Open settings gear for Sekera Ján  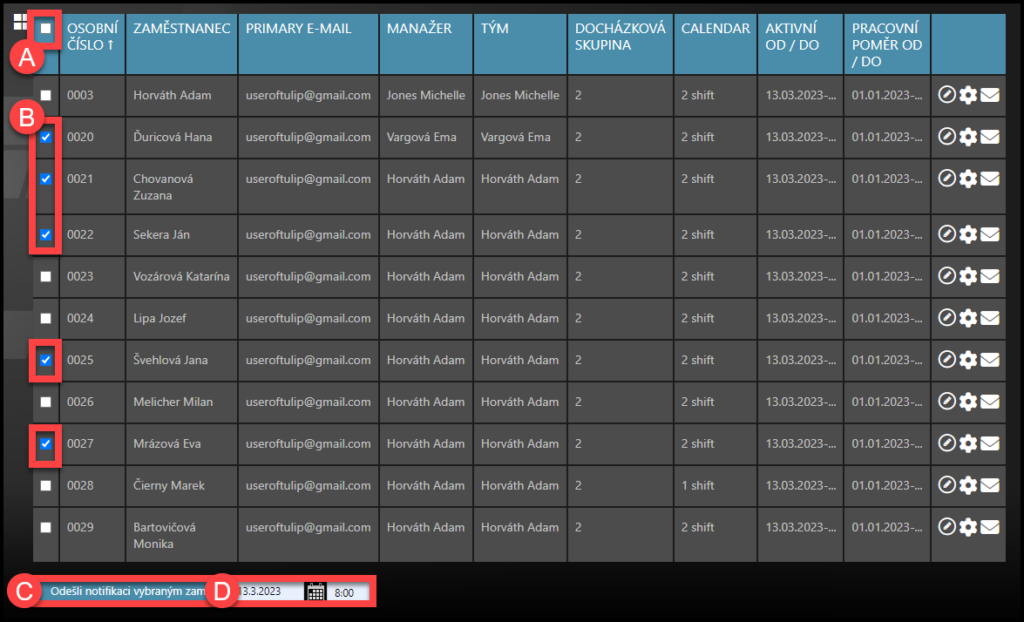968,235
